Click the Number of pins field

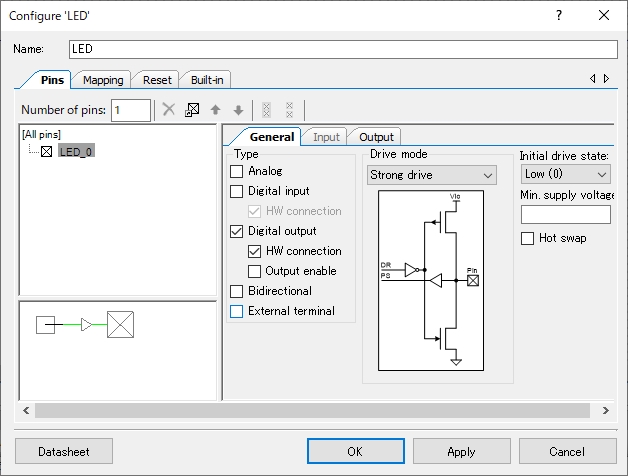pyautogui.click(x=131, y=110)
